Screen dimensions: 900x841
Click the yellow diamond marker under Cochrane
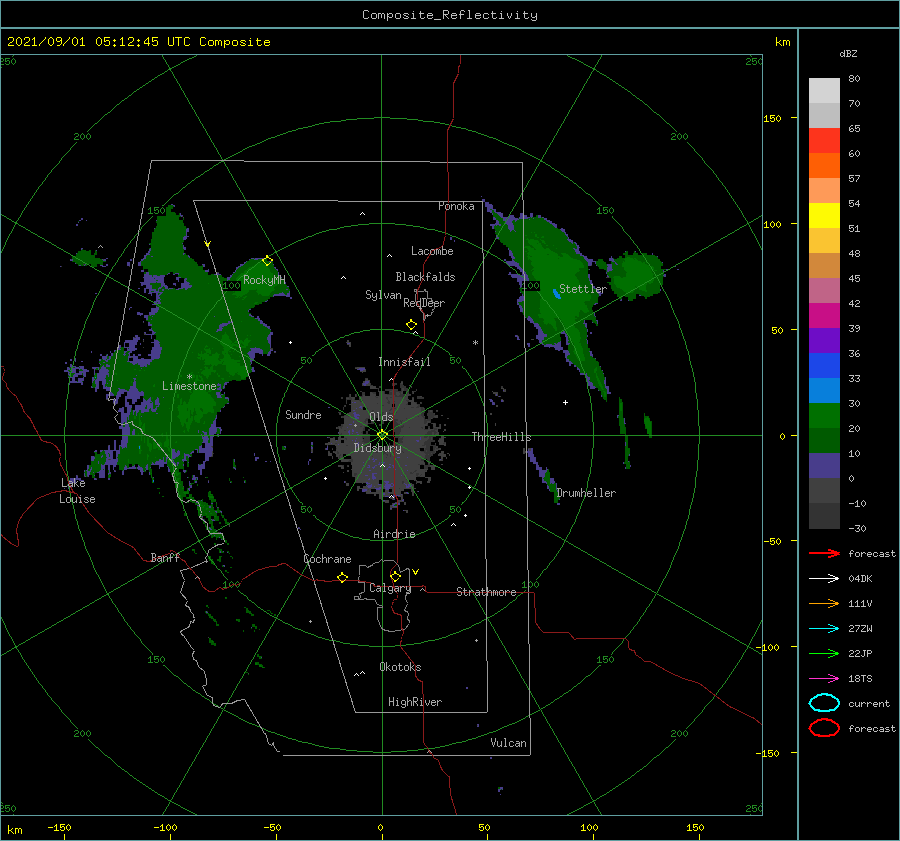[x=343, y=578]
